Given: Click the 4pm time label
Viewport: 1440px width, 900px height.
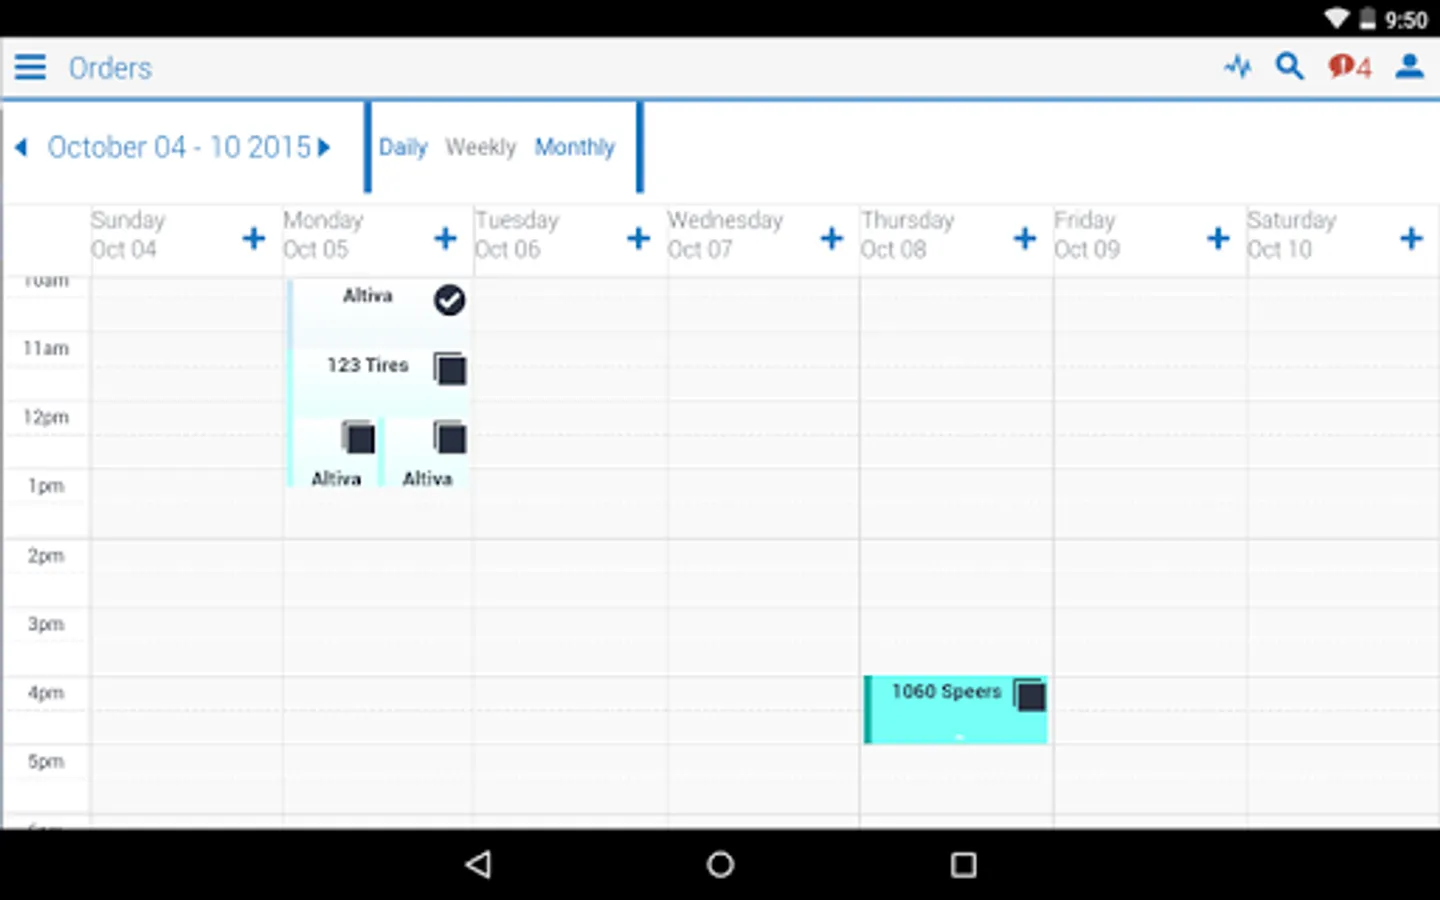Looking at the screenshot, I should point(46,692).
